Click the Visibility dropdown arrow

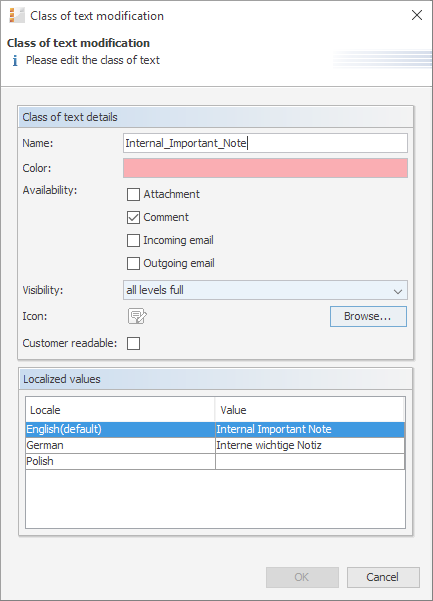point(398,291)
